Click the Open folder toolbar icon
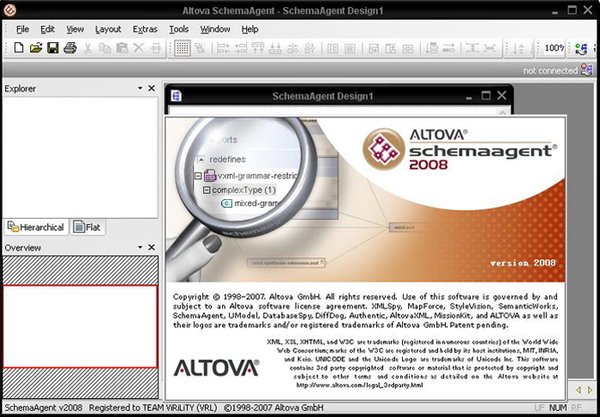 (x=37, y=48)
